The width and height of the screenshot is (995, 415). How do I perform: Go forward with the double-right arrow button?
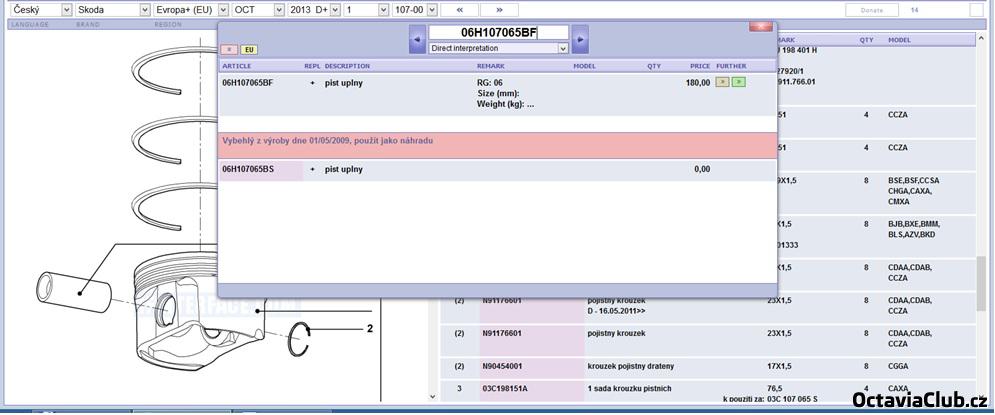point(500,9)
